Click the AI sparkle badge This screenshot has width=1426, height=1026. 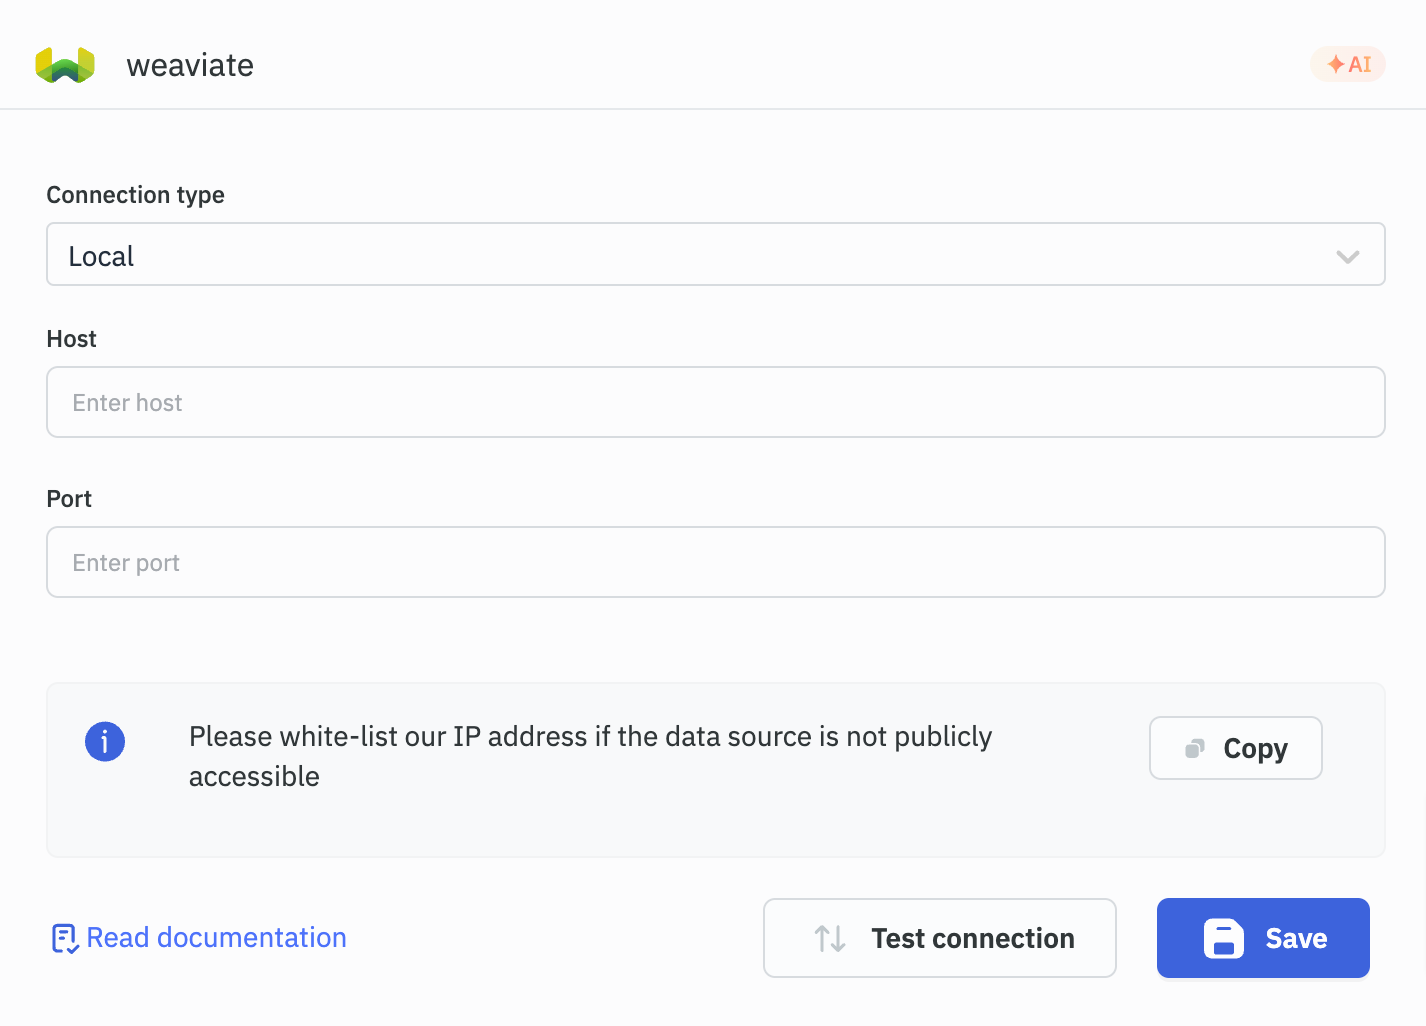pos(1348,64)
